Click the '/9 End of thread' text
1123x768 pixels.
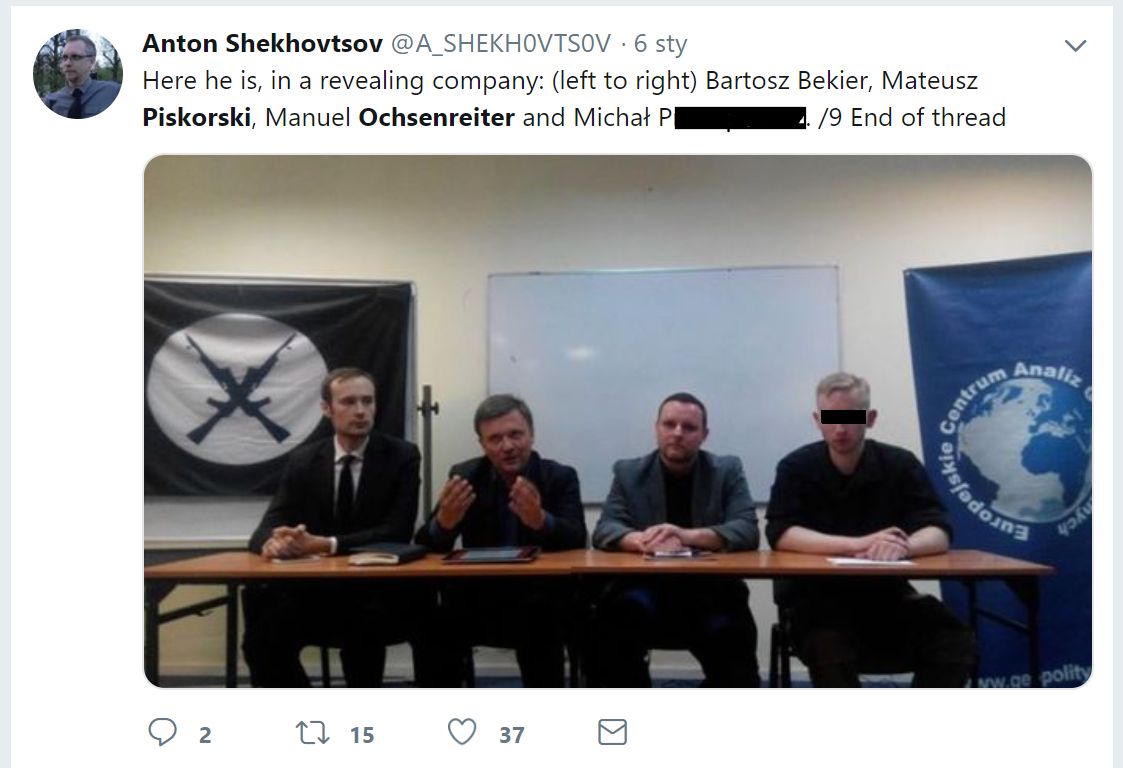click(912, 117)
